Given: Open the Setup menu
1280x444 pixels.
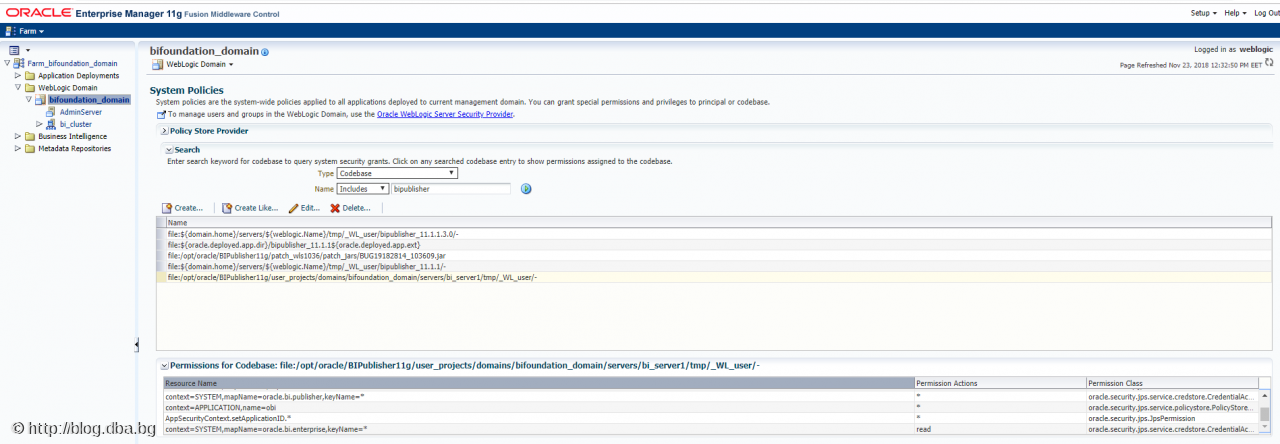Looking at the screenshot, I should pyautogui.click(x=1203, y=13).
